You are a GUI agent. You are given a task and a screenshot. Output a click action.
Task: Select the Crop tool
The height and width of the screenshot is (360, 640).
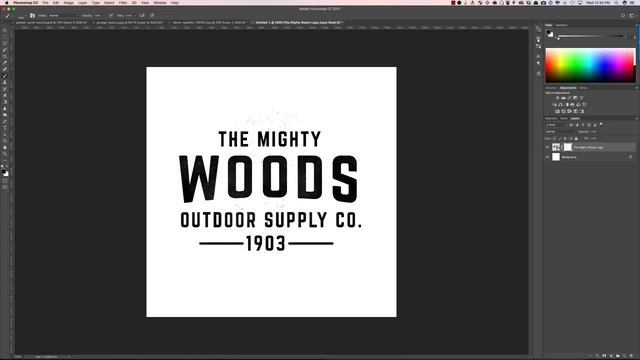click(5, 56)
